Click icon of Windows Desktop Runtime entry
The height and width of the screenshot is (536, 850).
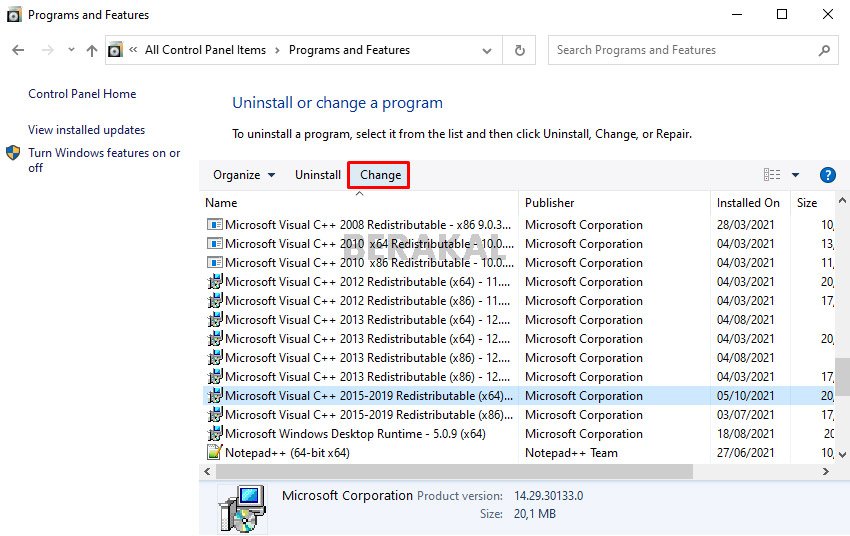coord(215,433)
